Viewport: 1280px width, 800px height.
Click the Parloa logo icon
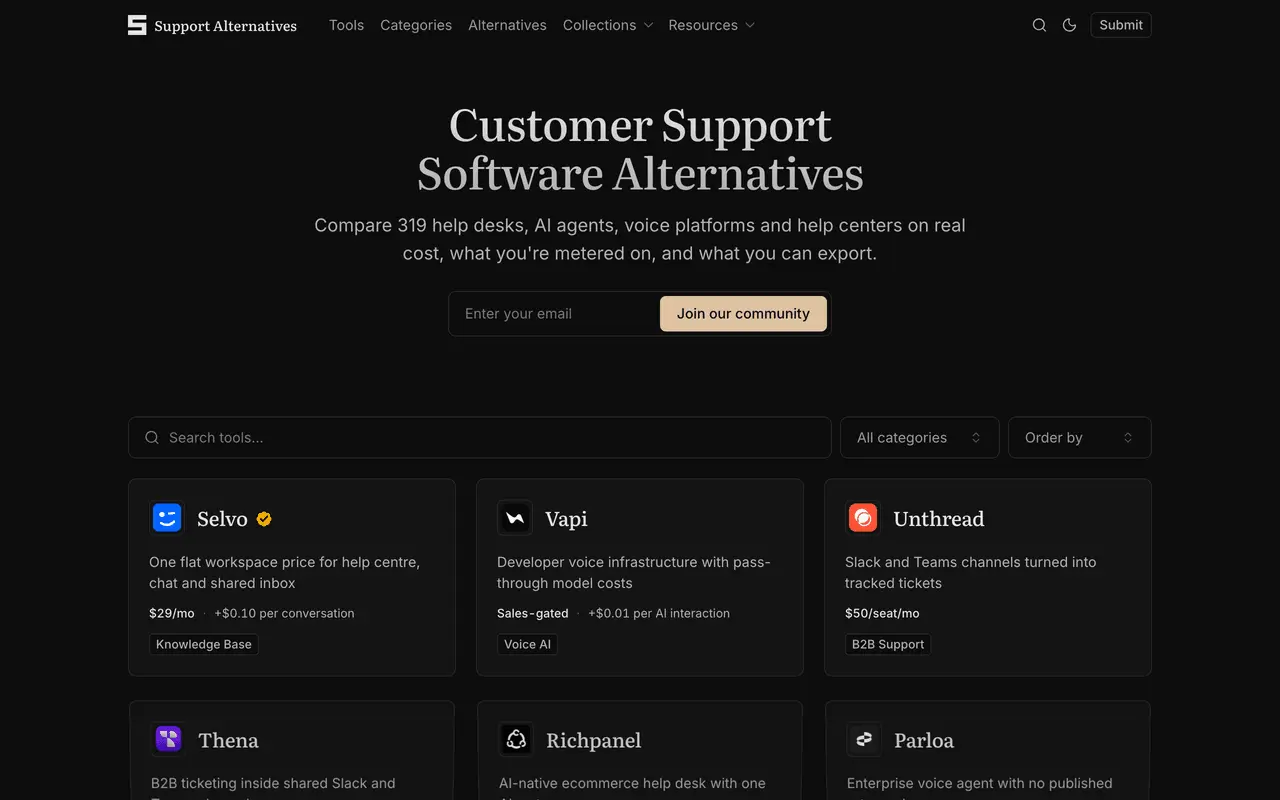coord(864,740)
